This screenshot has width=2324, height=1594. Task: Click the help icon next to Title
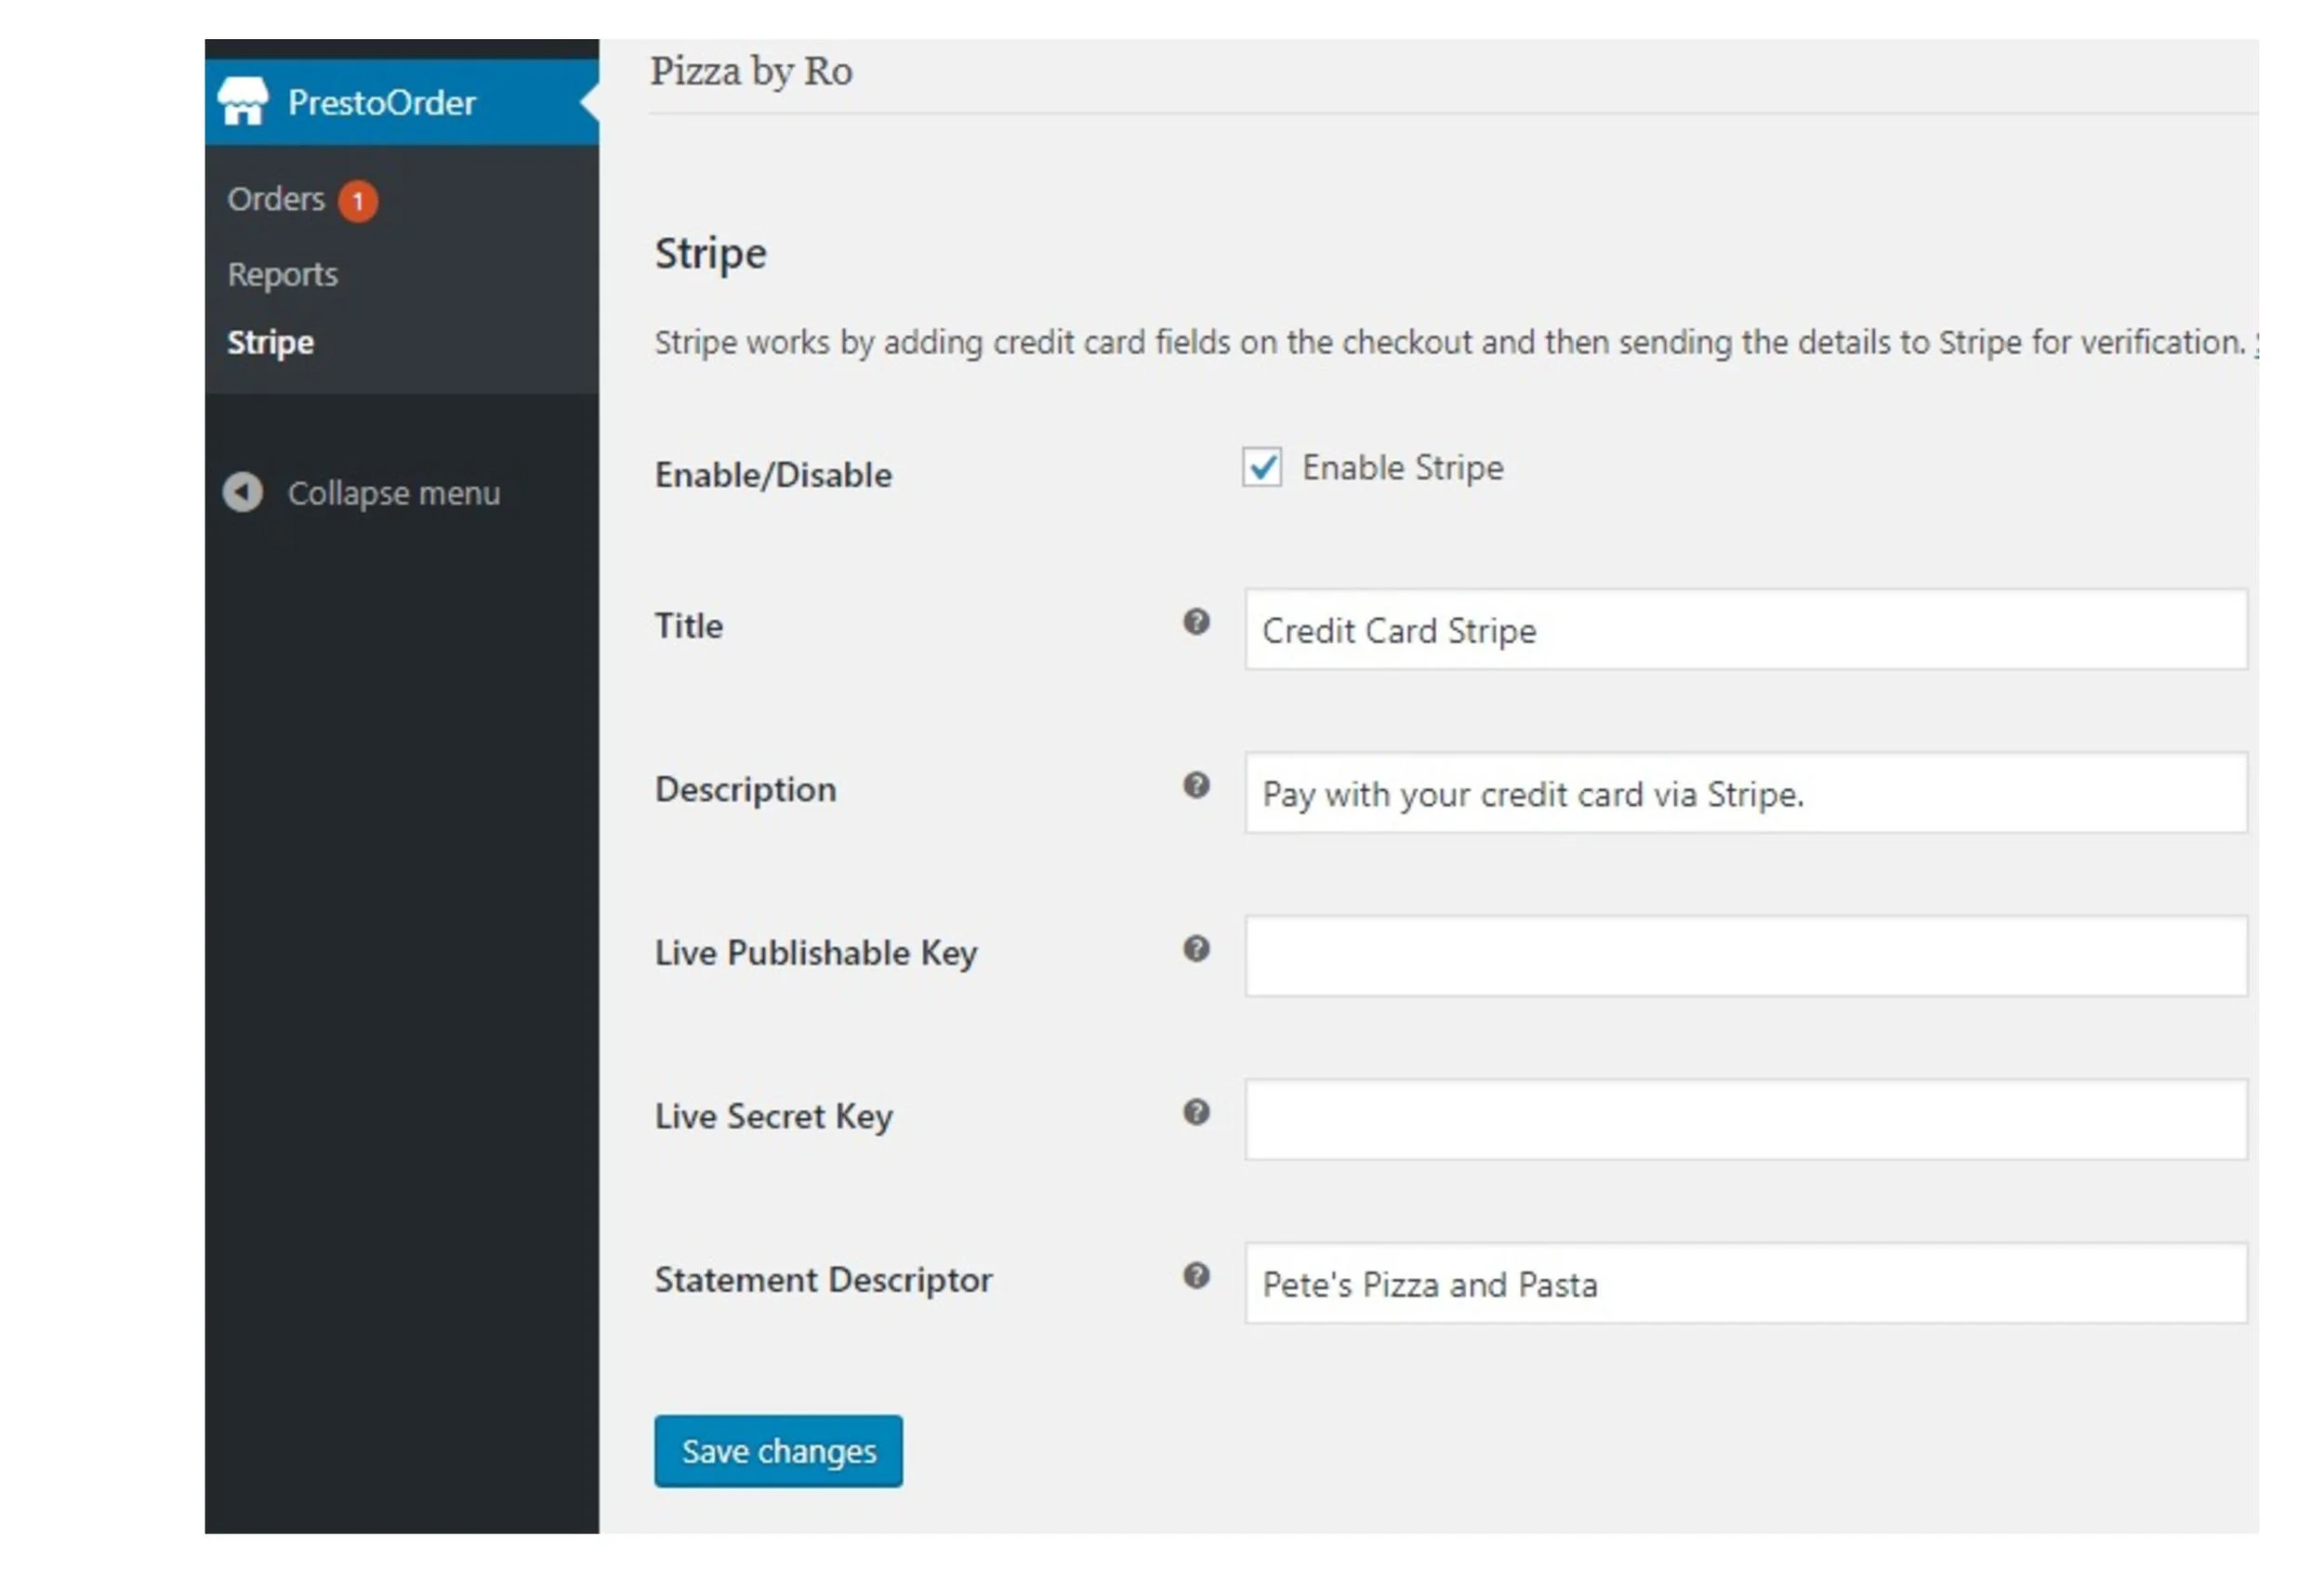pos(1196,622)
